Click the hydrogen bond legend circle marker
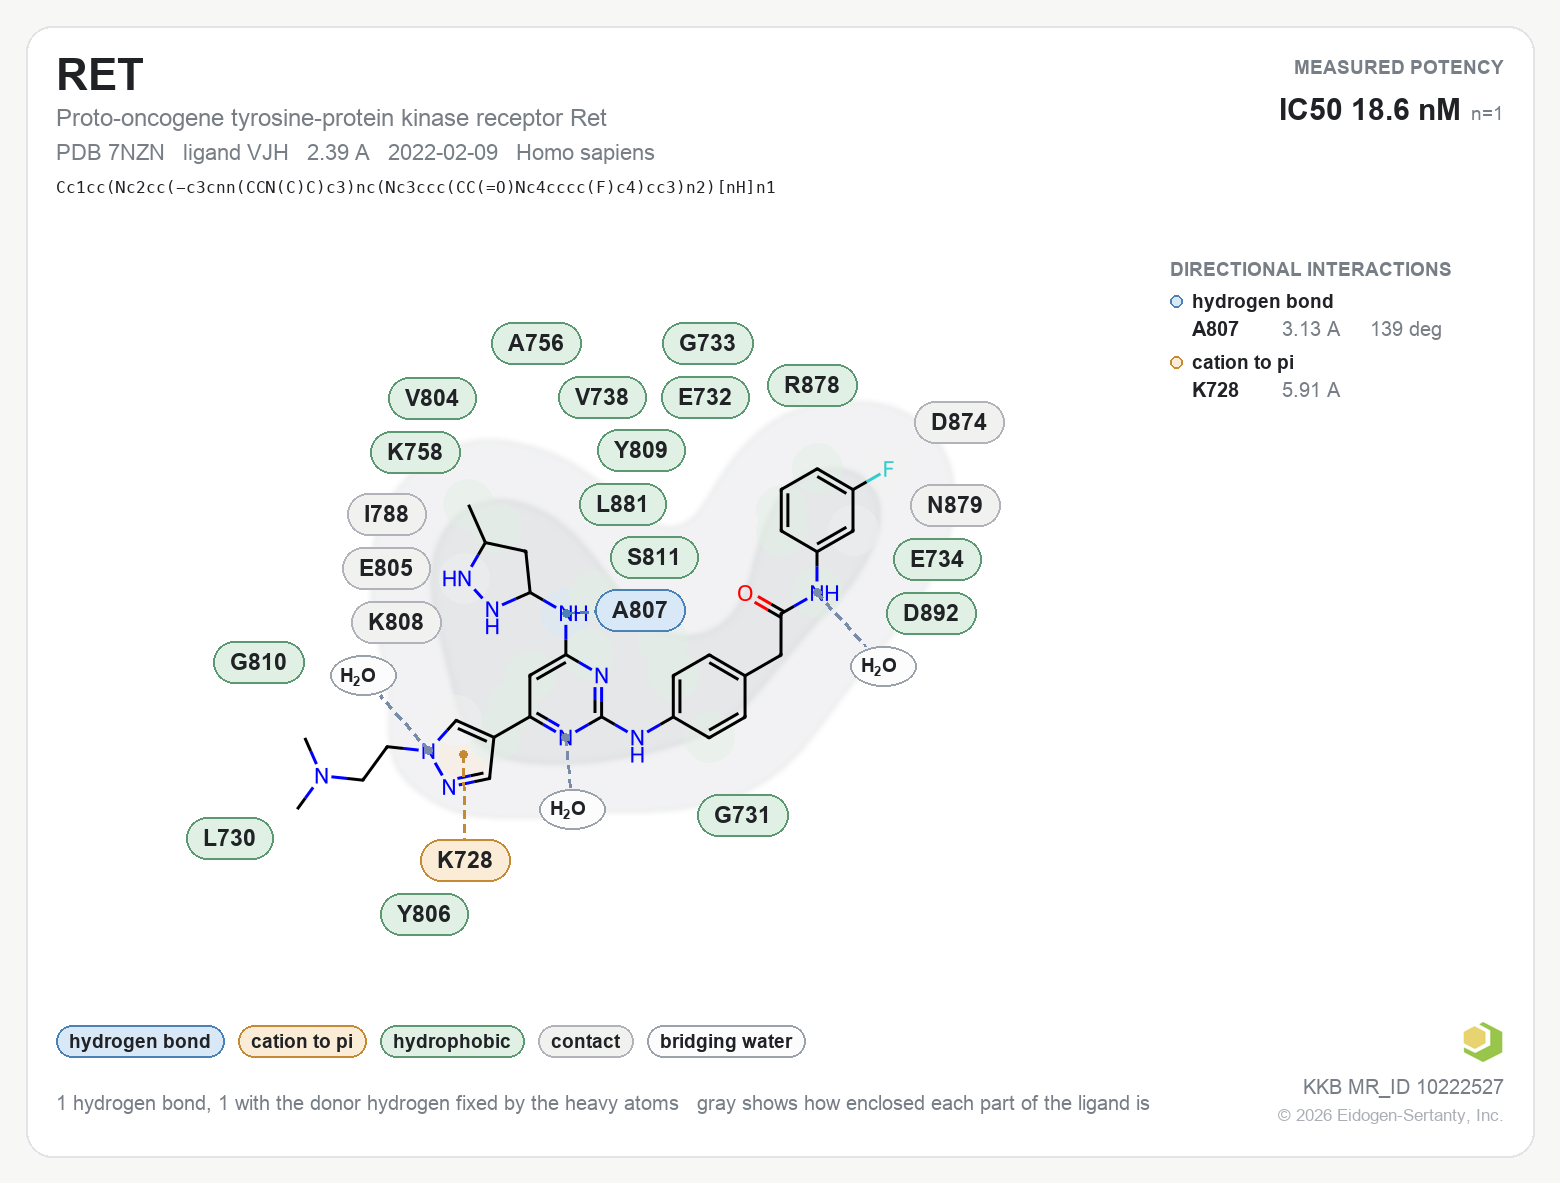Viewport: 1560px width, 1183px height. click(1176, 302)
